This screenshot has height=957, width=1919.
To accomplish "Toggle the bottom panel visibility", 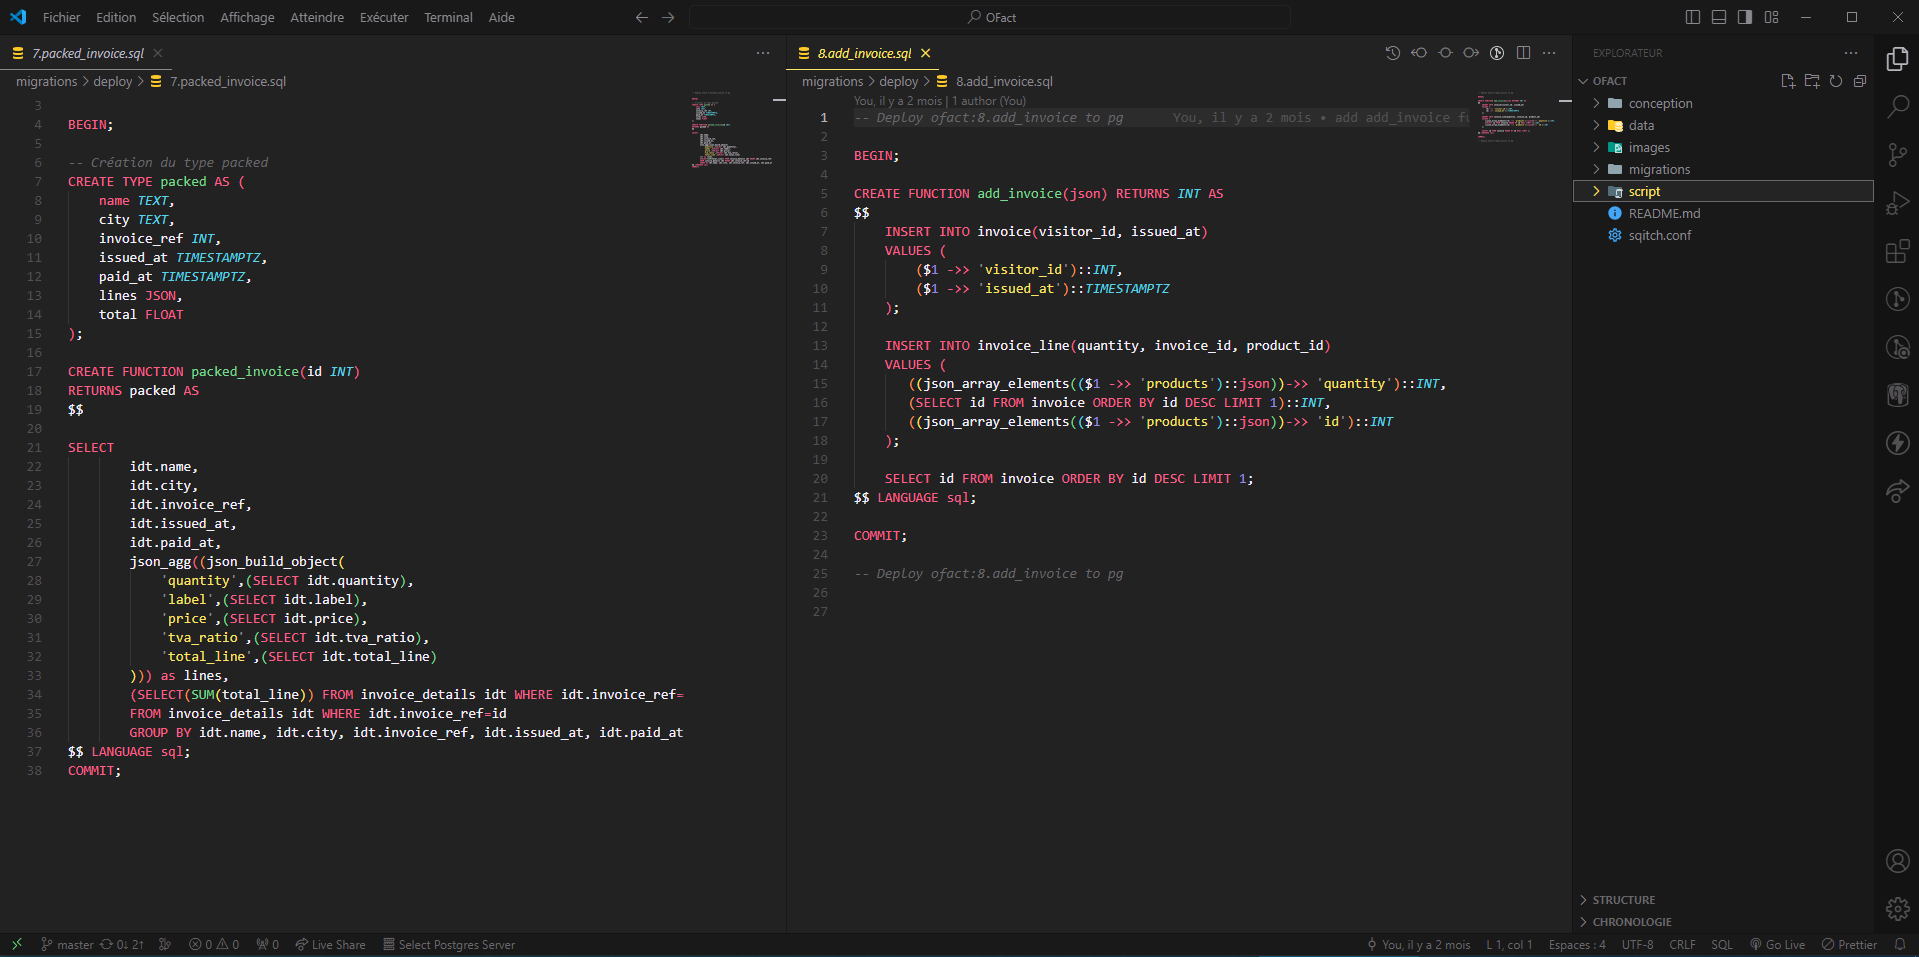I will point(1718,17).
